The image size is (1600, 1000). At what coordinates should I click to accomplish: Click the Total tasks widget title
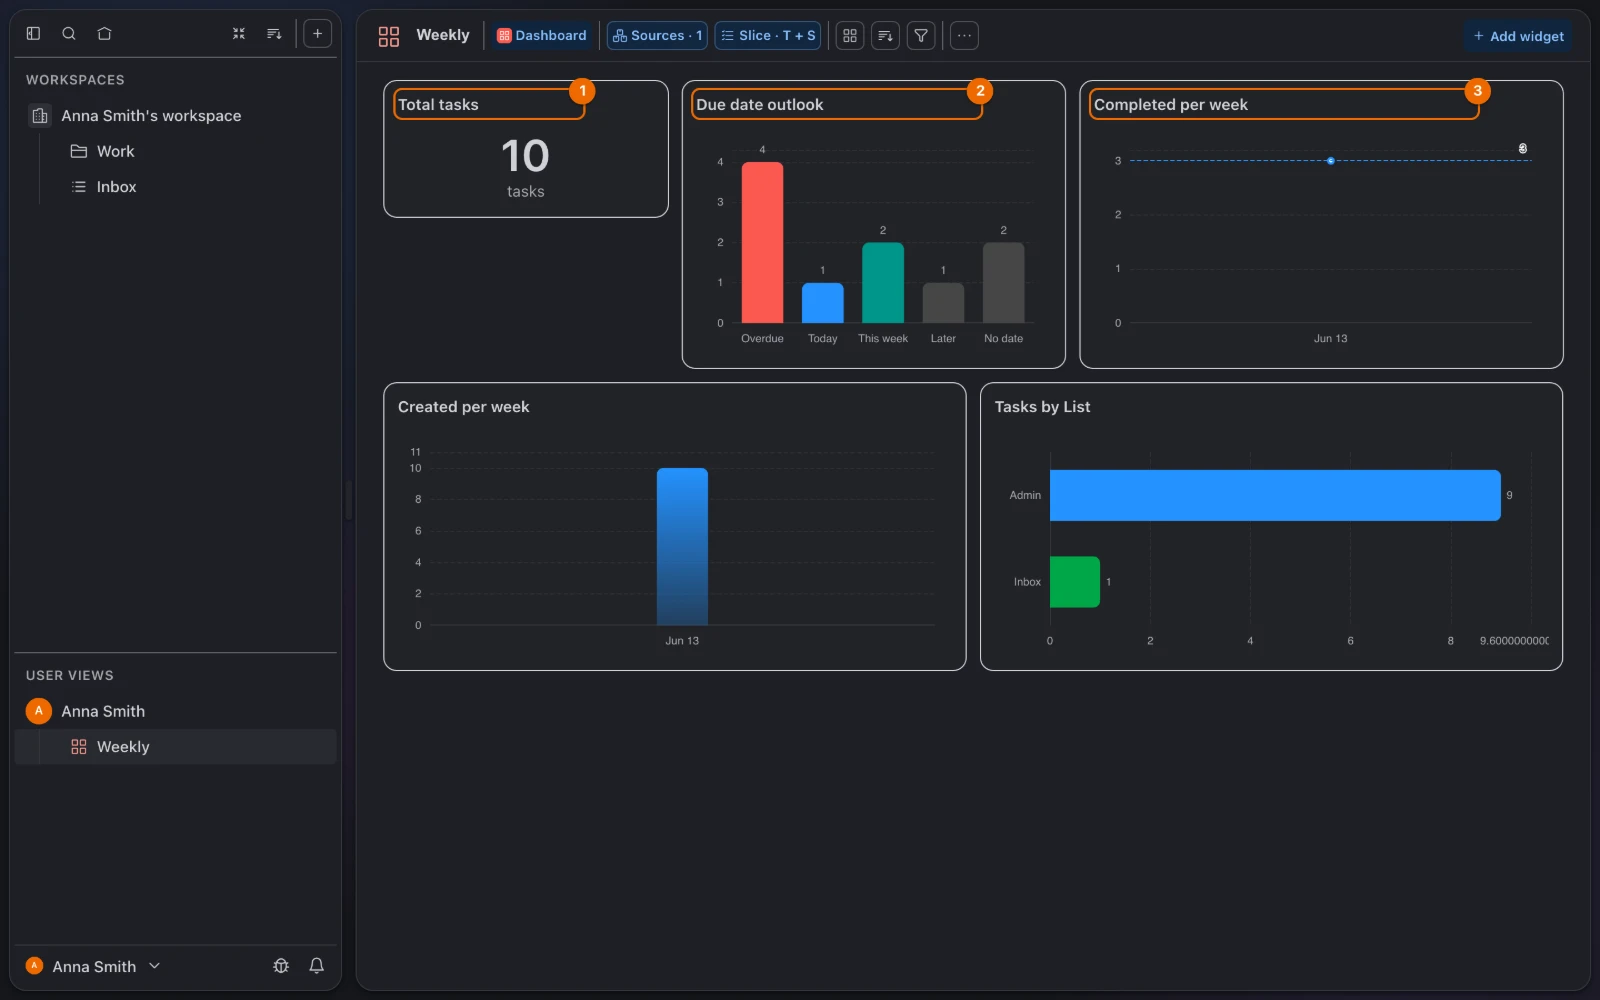tap(438, 104)
